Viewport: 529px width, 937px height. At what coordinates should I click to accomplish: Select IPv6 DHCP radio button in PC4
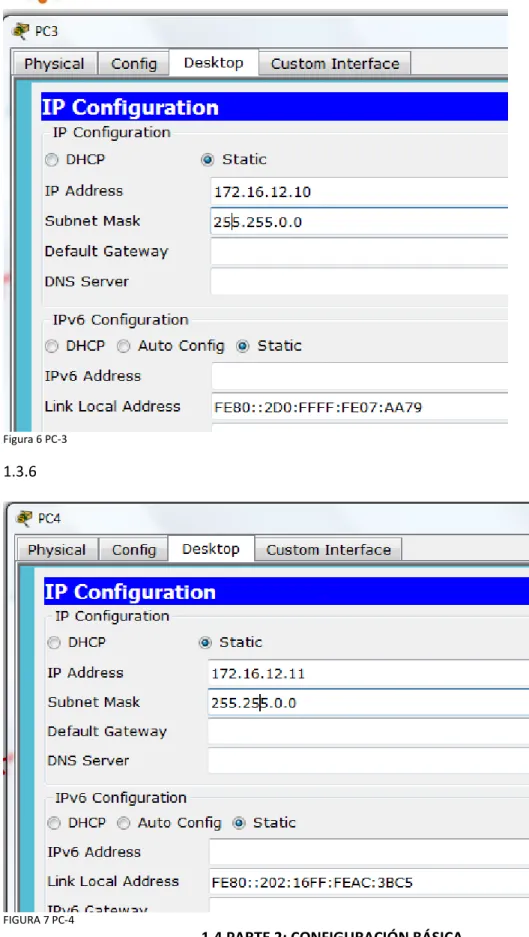pos(54,823)
